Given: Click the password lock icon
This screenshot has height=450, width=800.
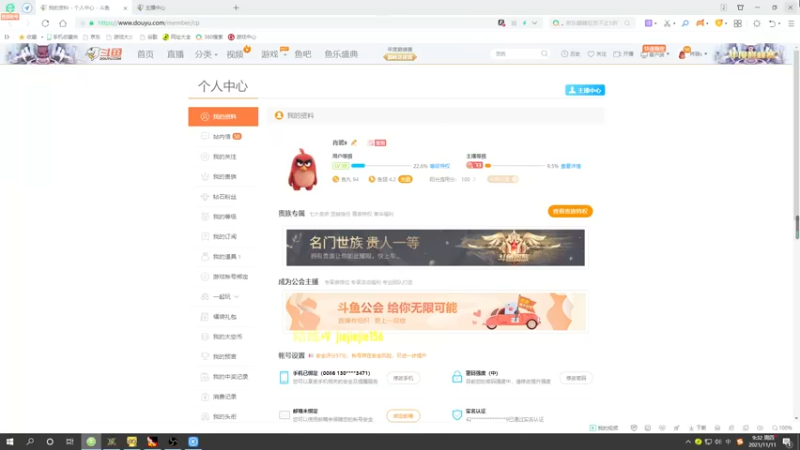Looking at the screenshot, I should [x=457, y=377].
